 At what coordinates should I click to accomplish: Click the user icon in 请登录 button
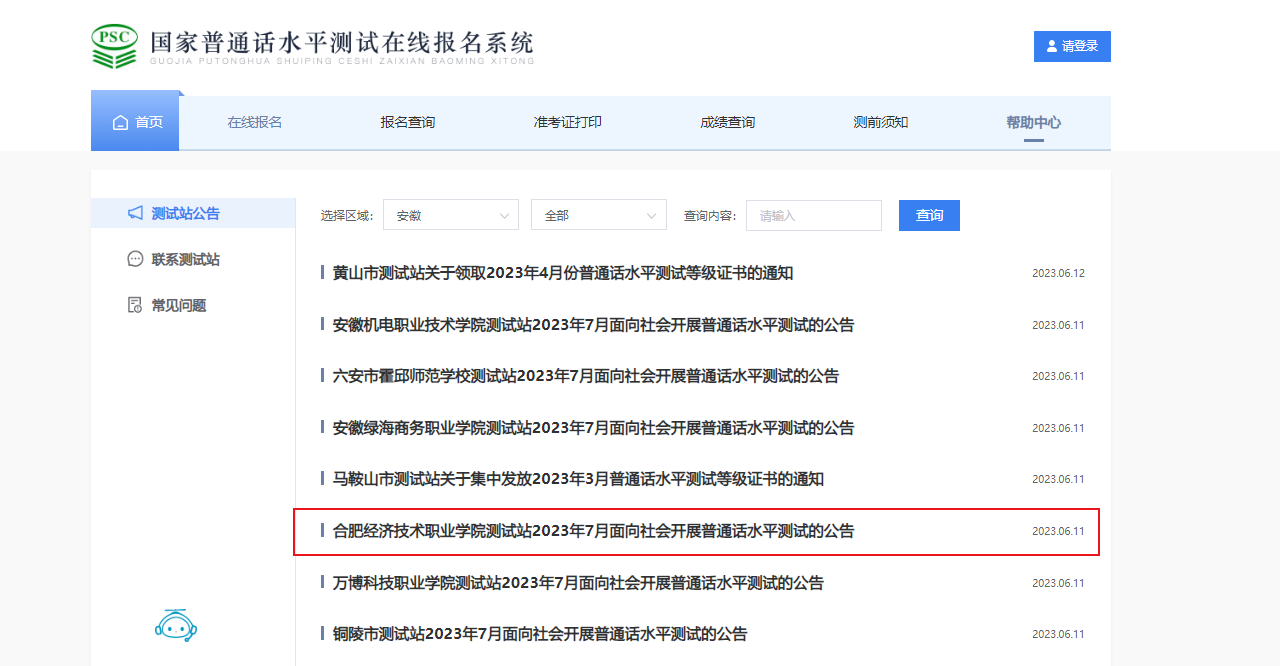click(1052, 46)
